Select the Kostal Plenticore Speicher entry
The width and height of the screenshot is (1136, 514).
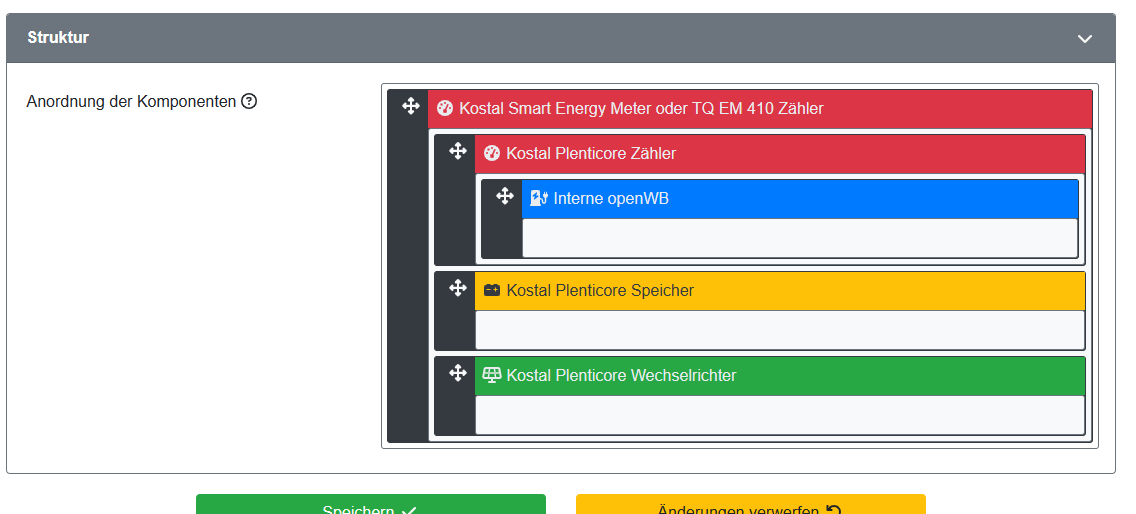(x=780, y=291)
